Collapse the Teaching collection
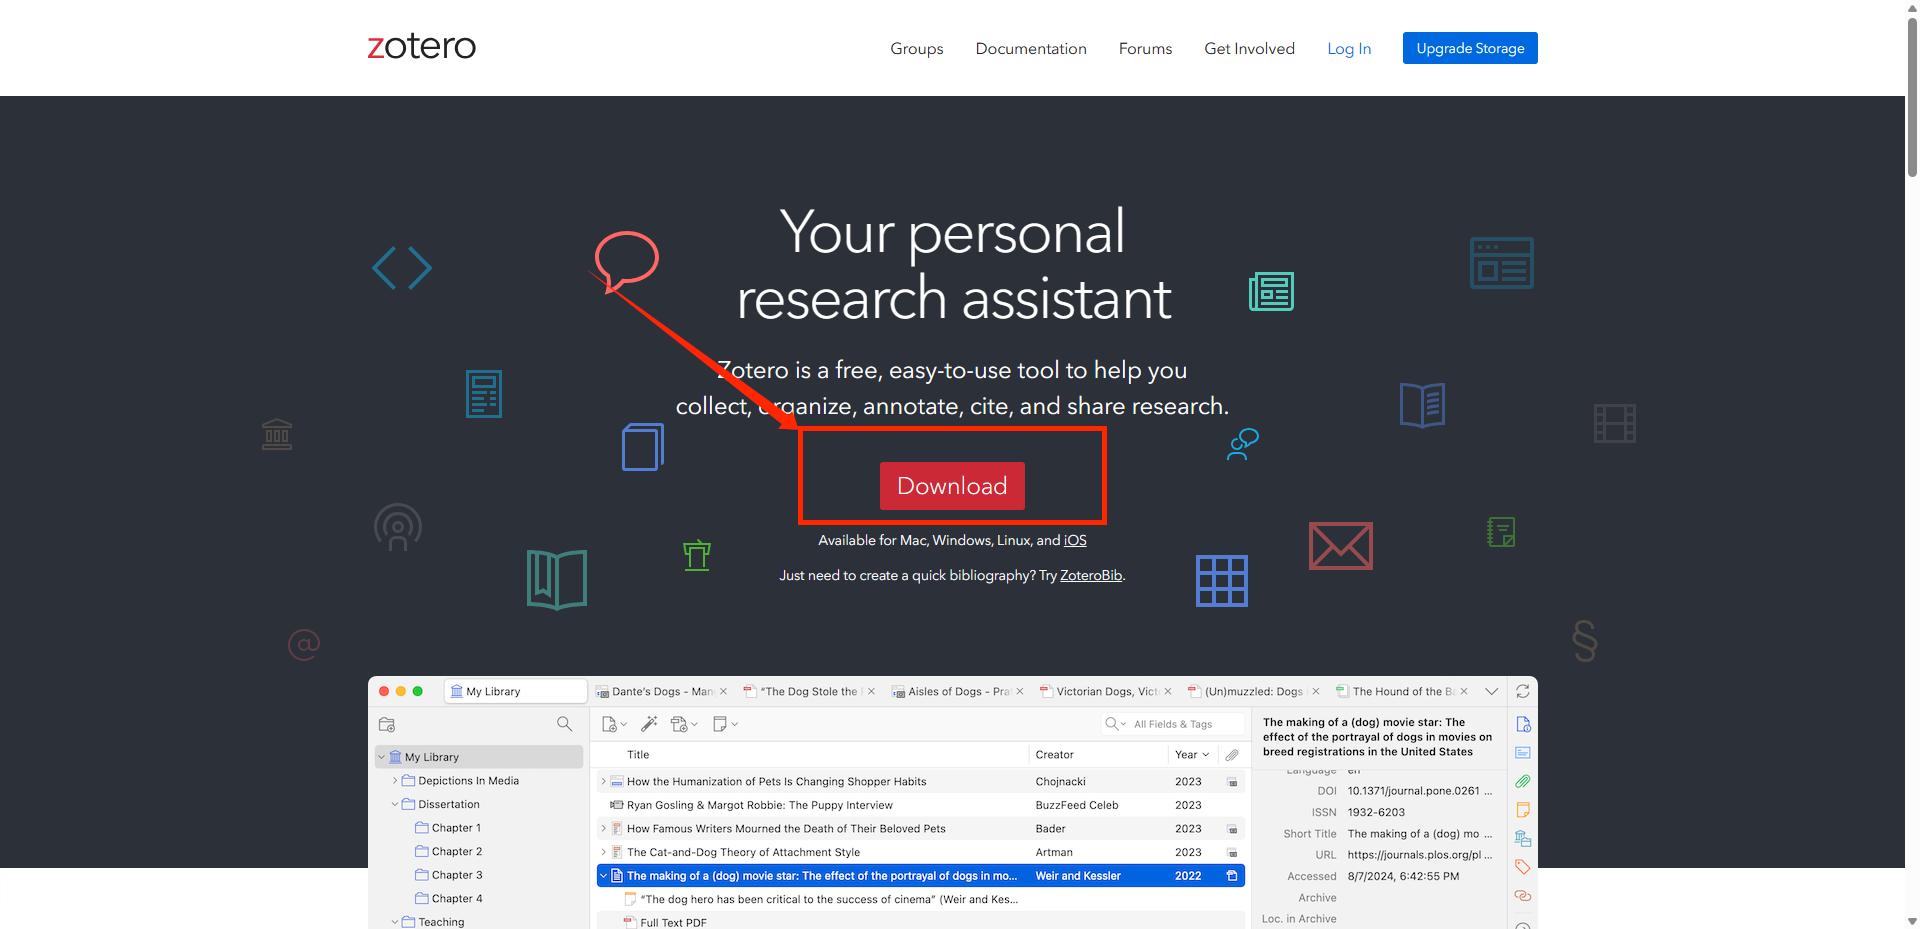The height and width of the screenshot is (929, 1920). 395,922
